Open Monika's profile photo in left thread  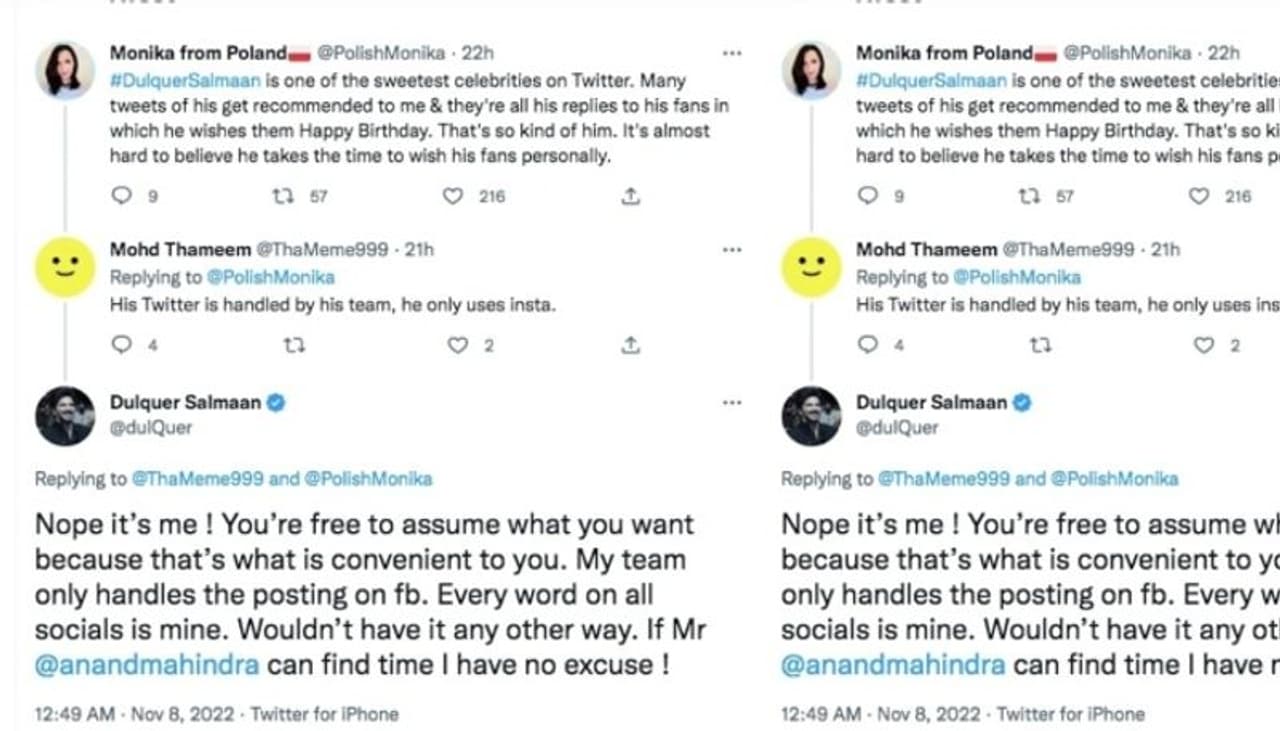65,70
